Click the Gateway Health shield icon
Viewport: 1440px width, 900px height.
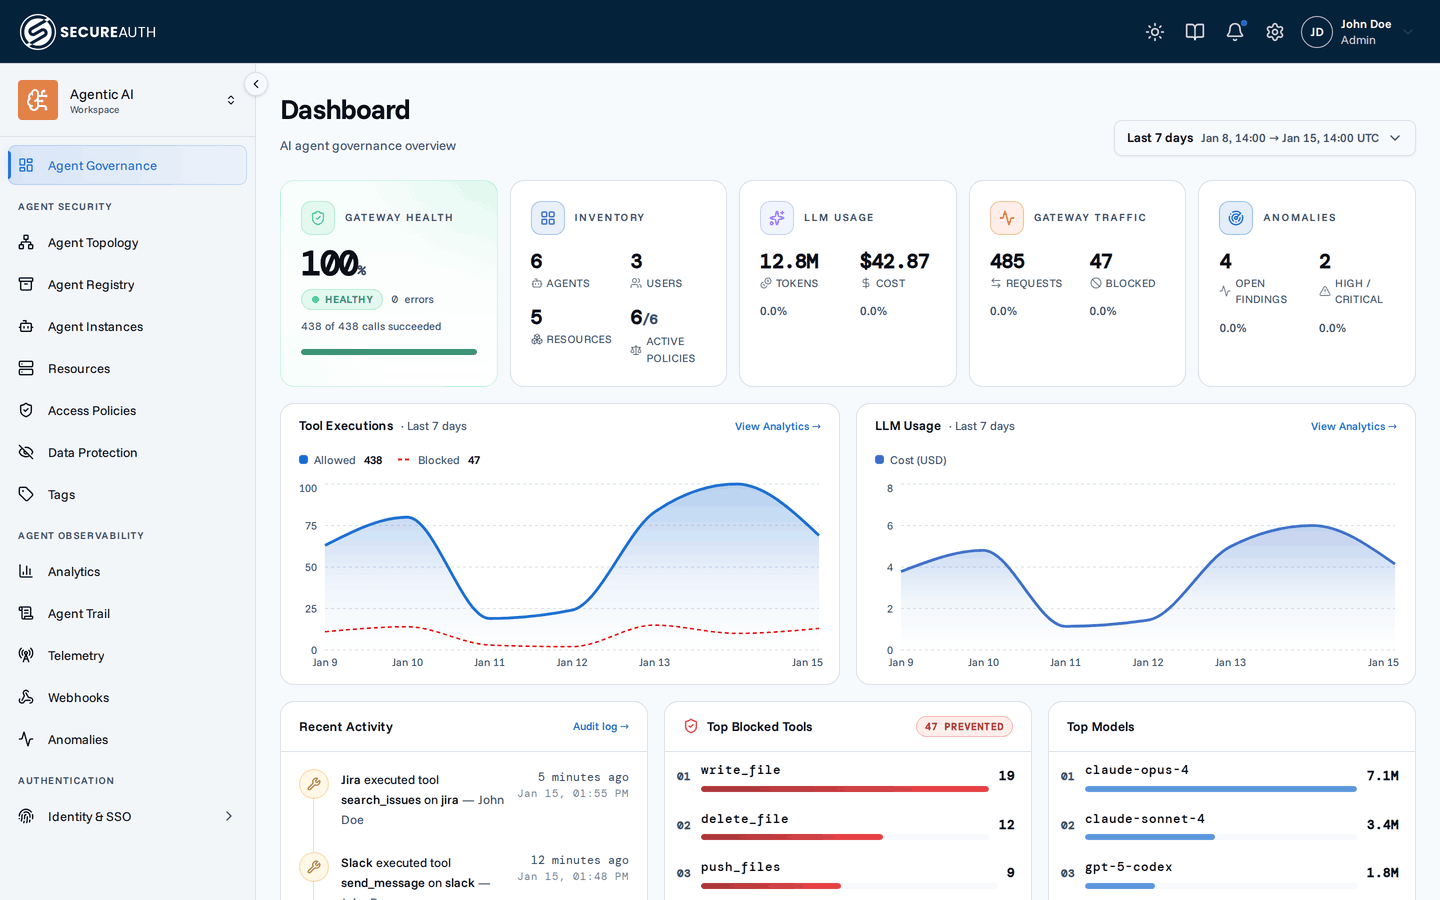pos(318,218)
